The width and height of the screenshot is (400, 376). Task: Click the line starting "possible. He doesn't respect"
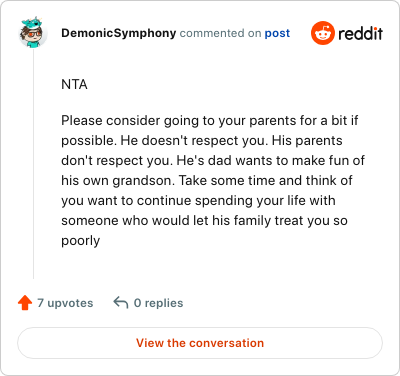point(202,141)
